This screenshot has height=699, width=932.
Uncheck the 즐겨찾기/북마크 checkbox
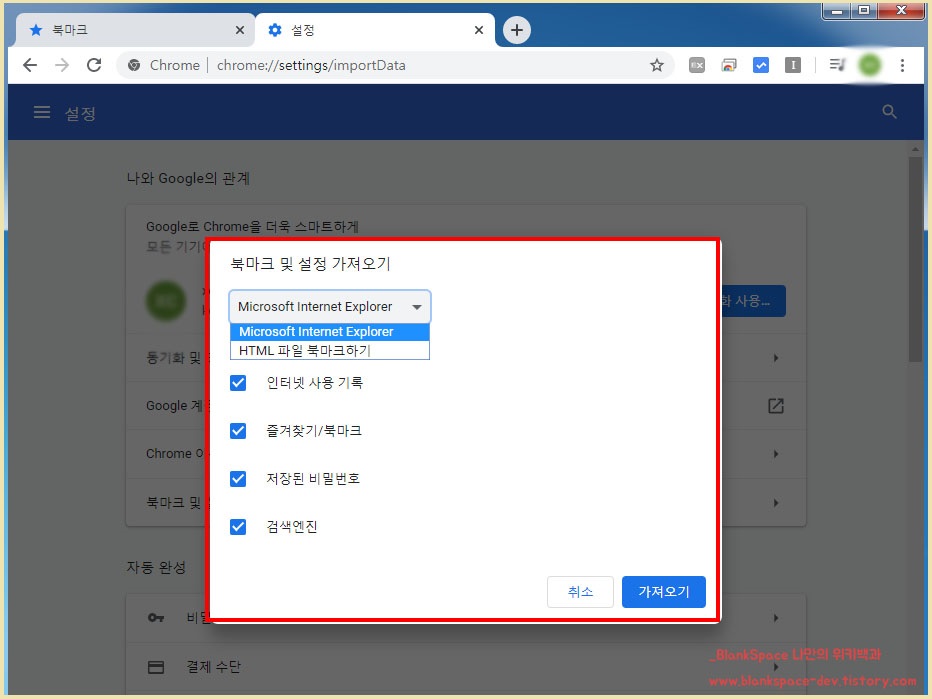[x=238, y=431]
